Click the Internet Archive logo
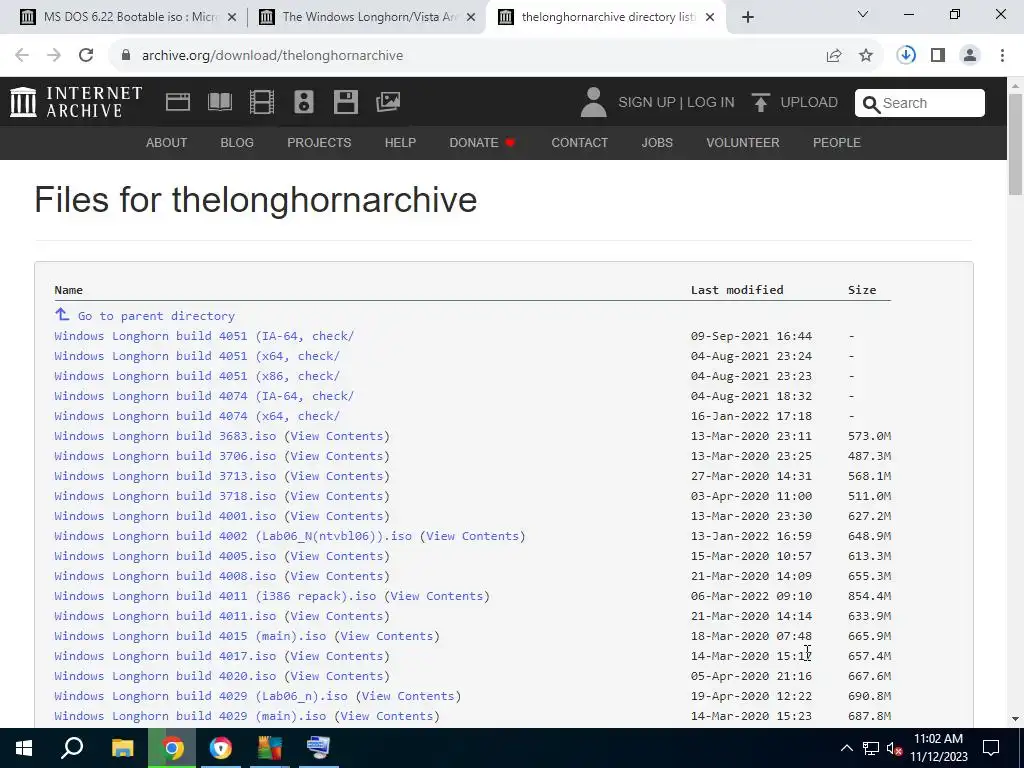 tap(76, 102)
